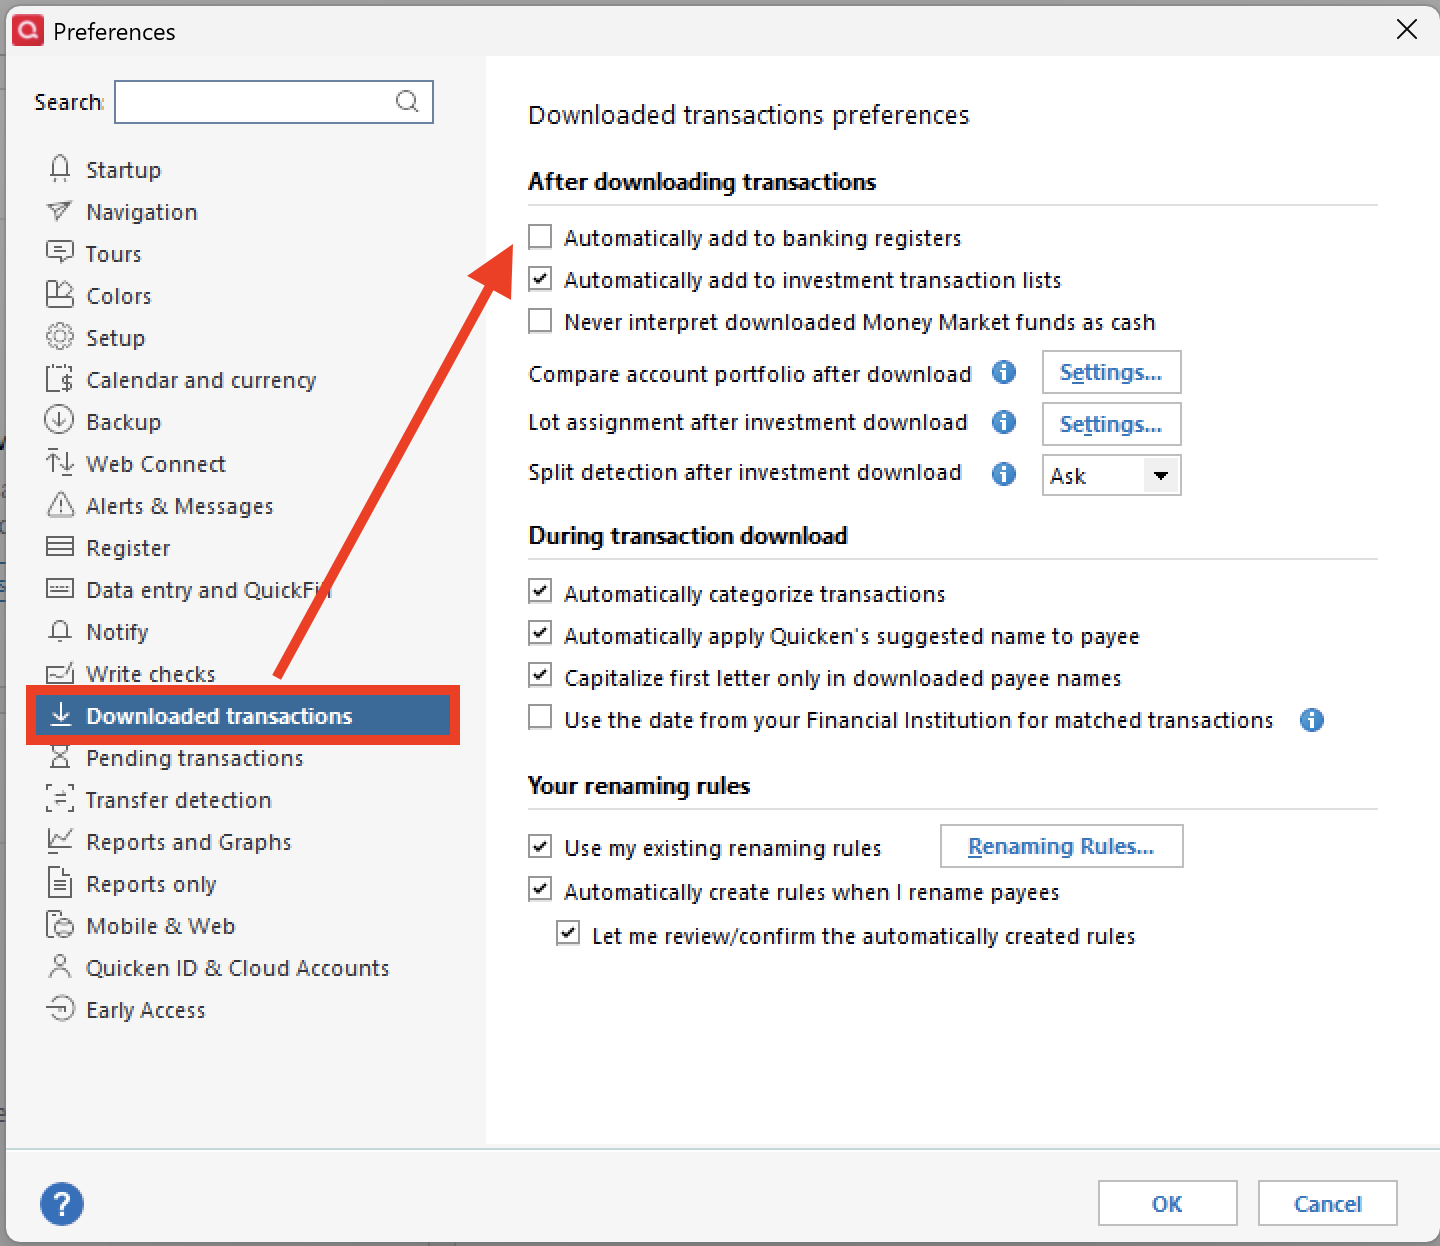1440x1246 pixels.
Task: Click the Notify bell icon
Action: (x=60, y=631)
